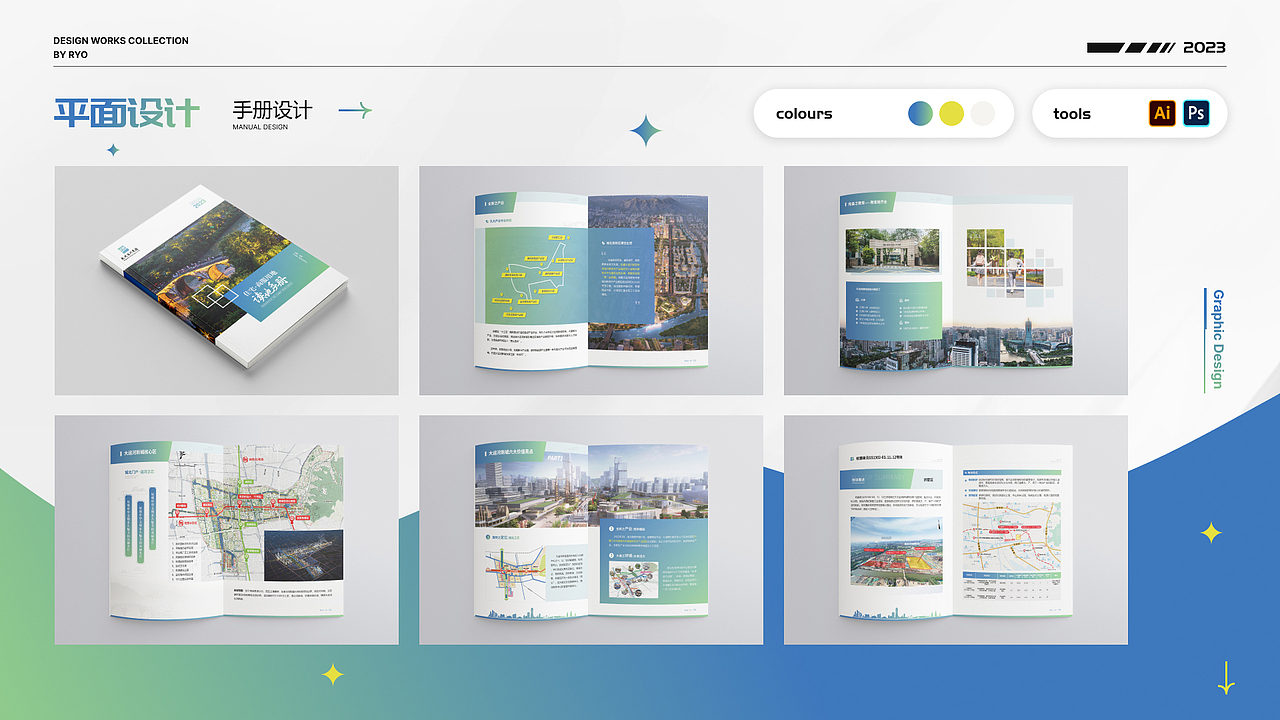Select the yellow colour swatch
The height and width of the screenshot is (720, 1280).
(x=951, y=113)
